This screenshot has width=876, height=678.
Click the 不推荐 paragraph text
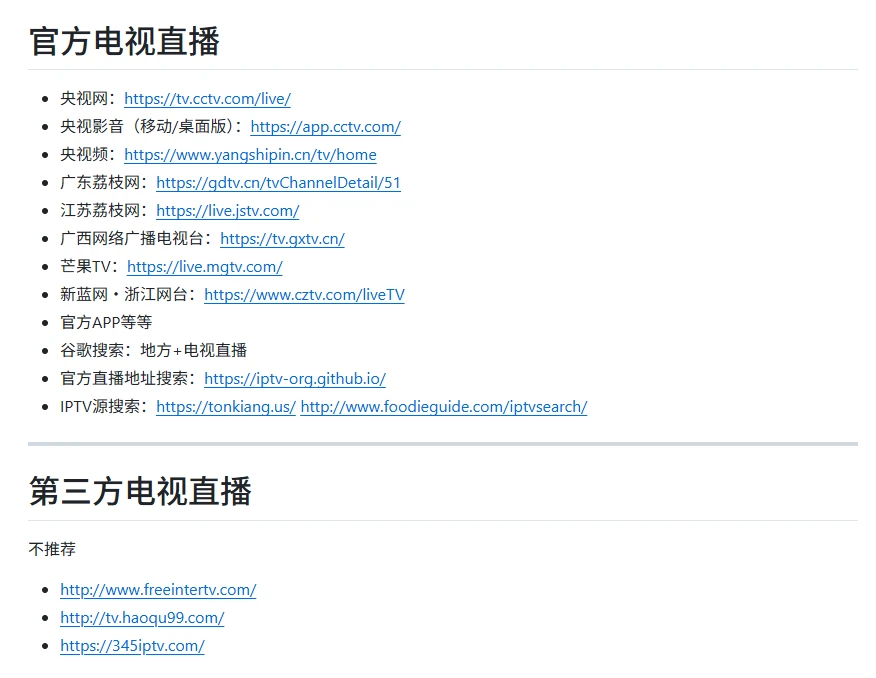pos(52,549)
